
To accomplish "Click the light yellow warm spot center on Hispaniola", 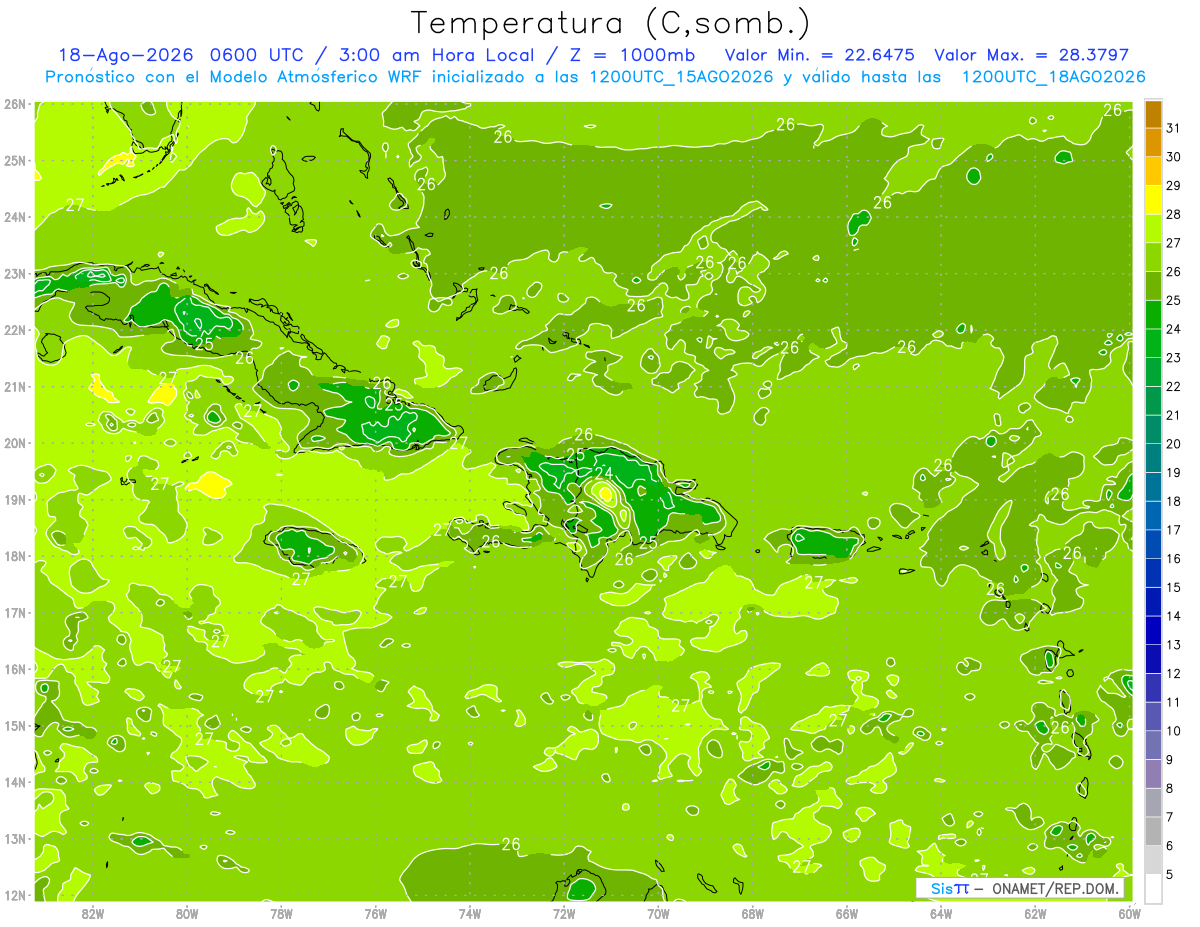I will tap(606, 493).
